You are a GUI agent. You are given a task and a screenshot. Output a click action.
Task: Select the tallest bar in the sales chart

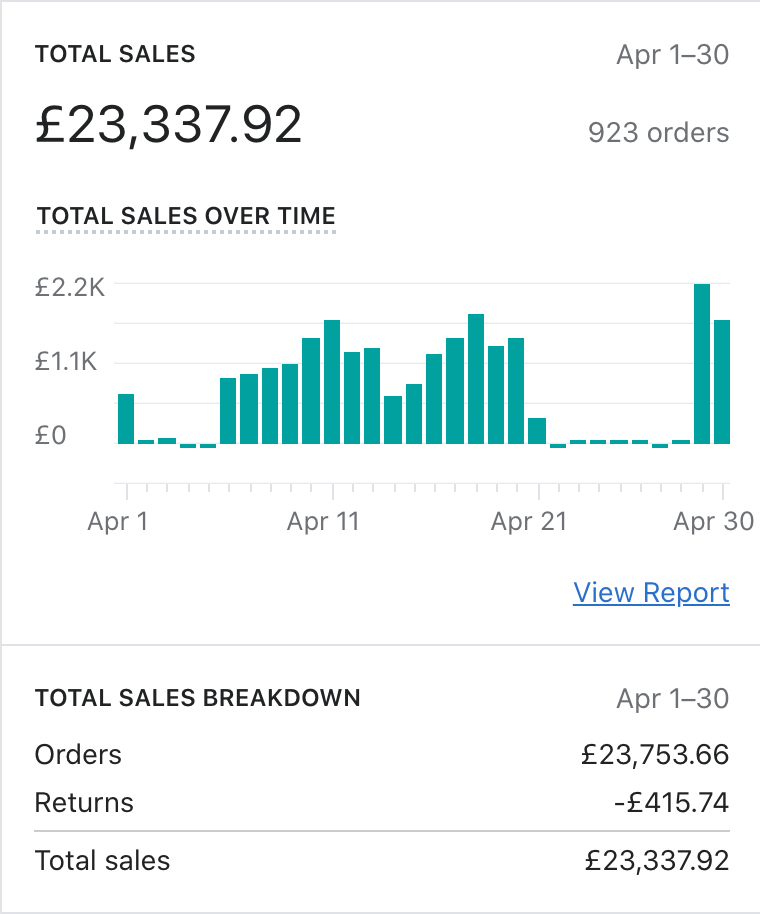pos(702,364)
